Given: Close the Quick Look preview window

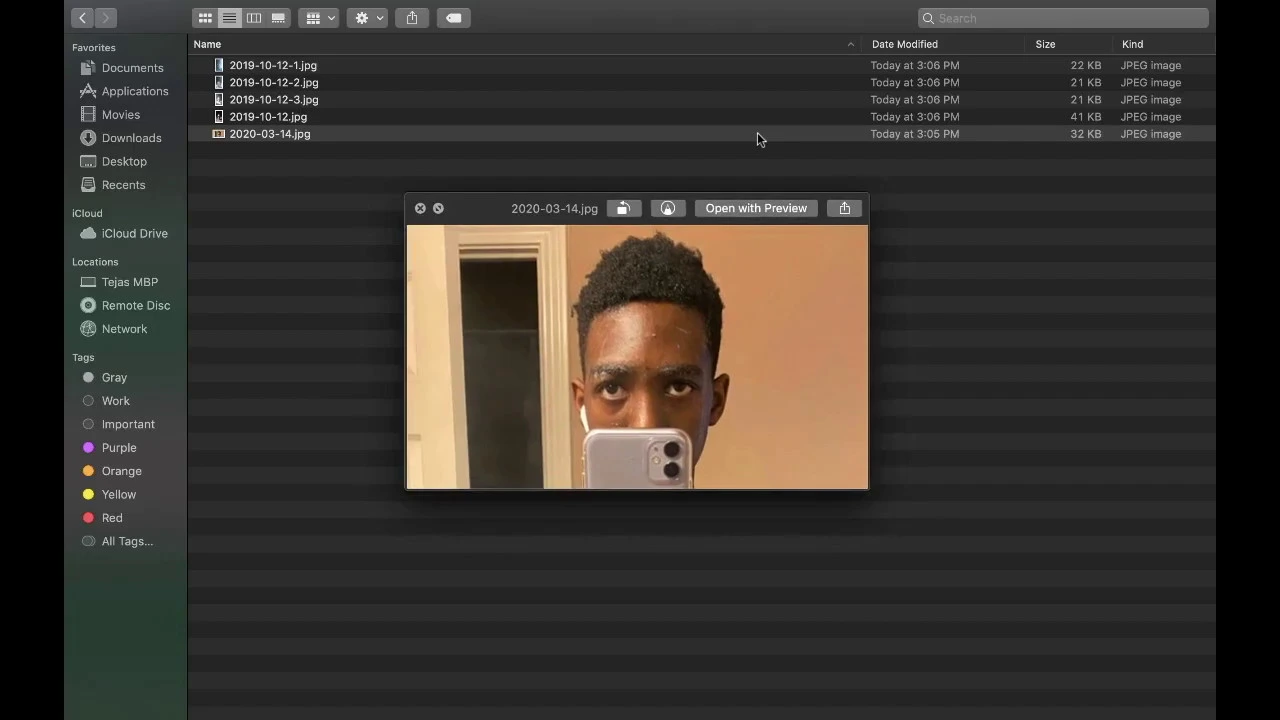Looking at the screenshot, I should click(420, 208).
